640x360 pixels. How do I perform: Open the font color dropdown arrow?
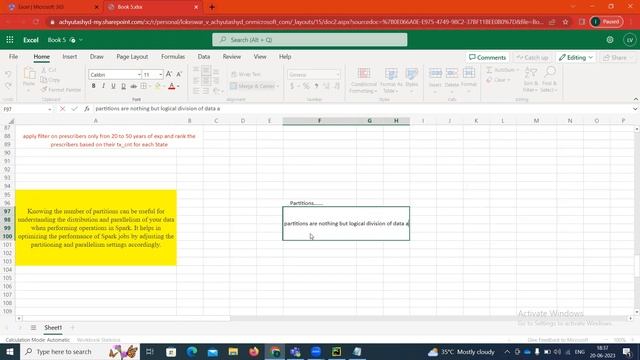pos(178,86)
